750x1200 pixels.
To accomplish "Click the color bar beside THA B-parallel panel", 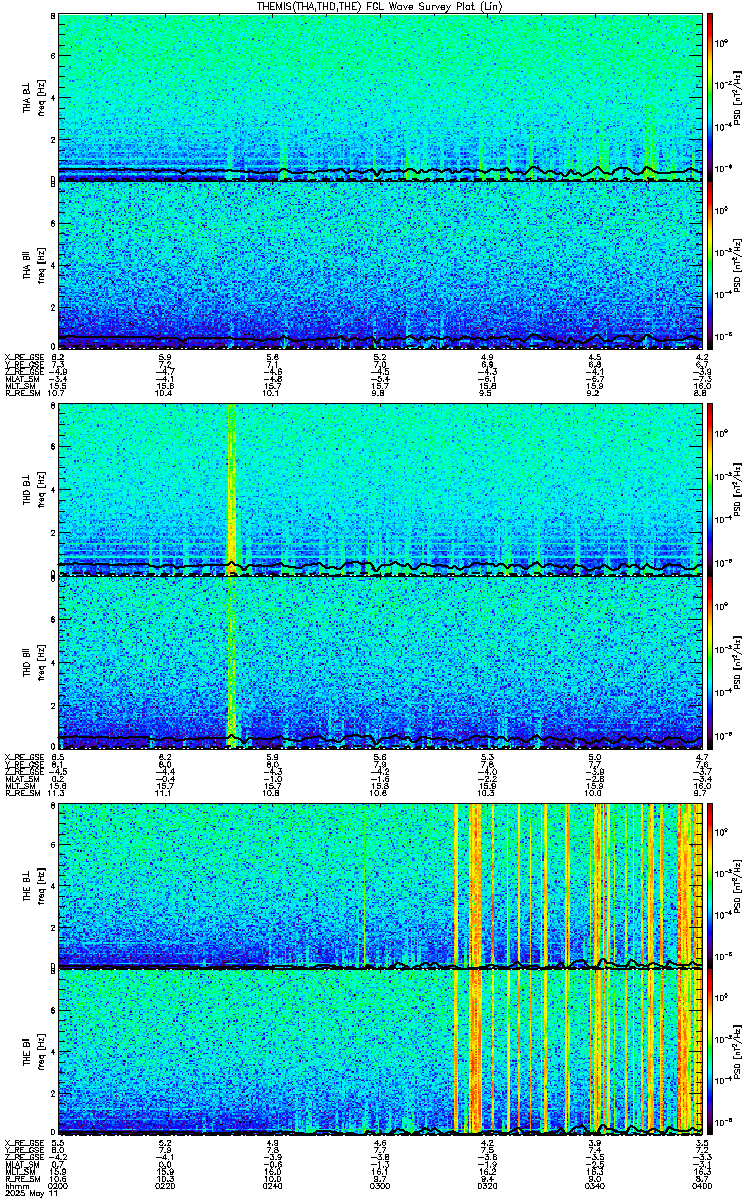I will pyautogui.click(x=711, y=265).
